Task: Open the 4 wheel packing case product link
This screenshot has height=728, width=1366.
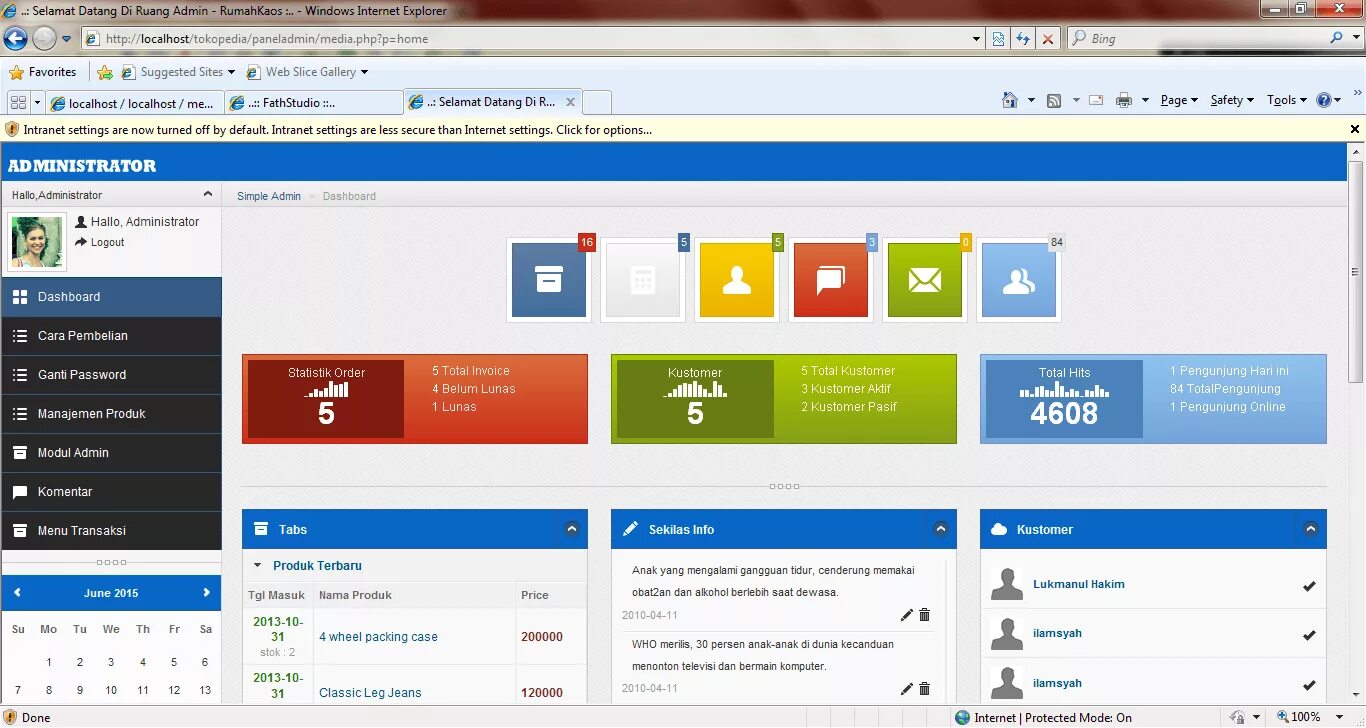Action: [x=378, y=637]
